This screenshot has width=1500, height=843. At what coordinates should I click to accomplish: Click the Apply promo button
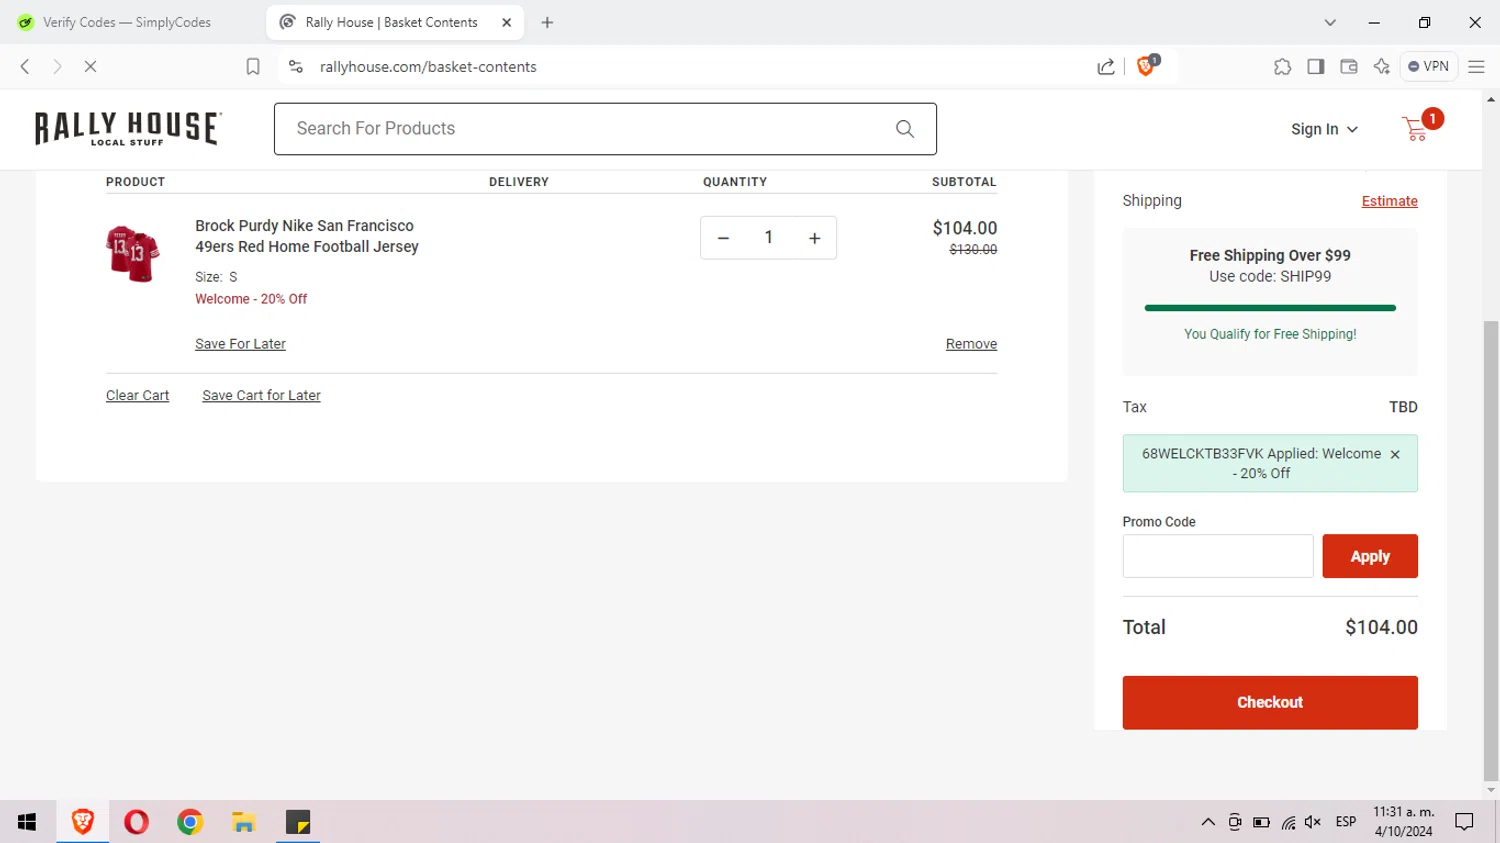pos(1370,556)
